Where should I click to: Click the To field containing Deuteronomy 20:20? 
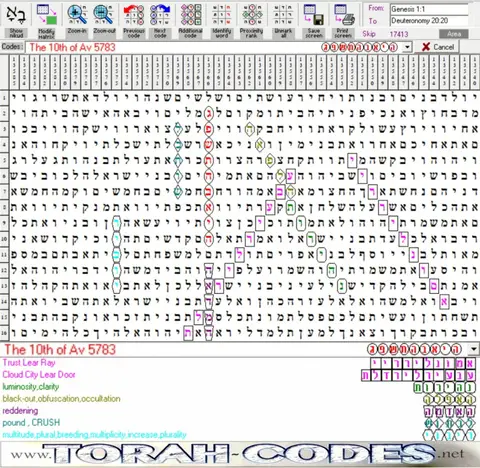[429, 21]
